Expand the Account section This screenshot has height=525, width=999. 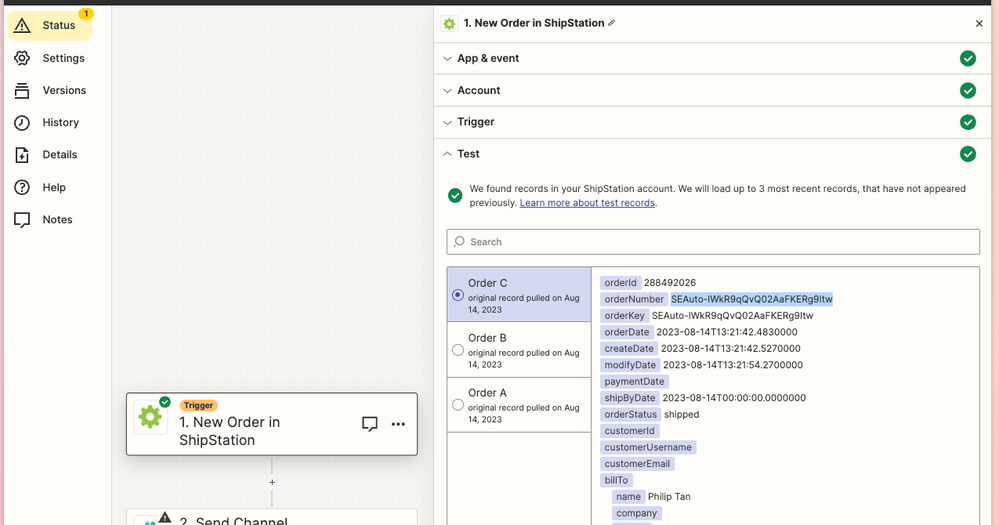[x=478, y=90]
